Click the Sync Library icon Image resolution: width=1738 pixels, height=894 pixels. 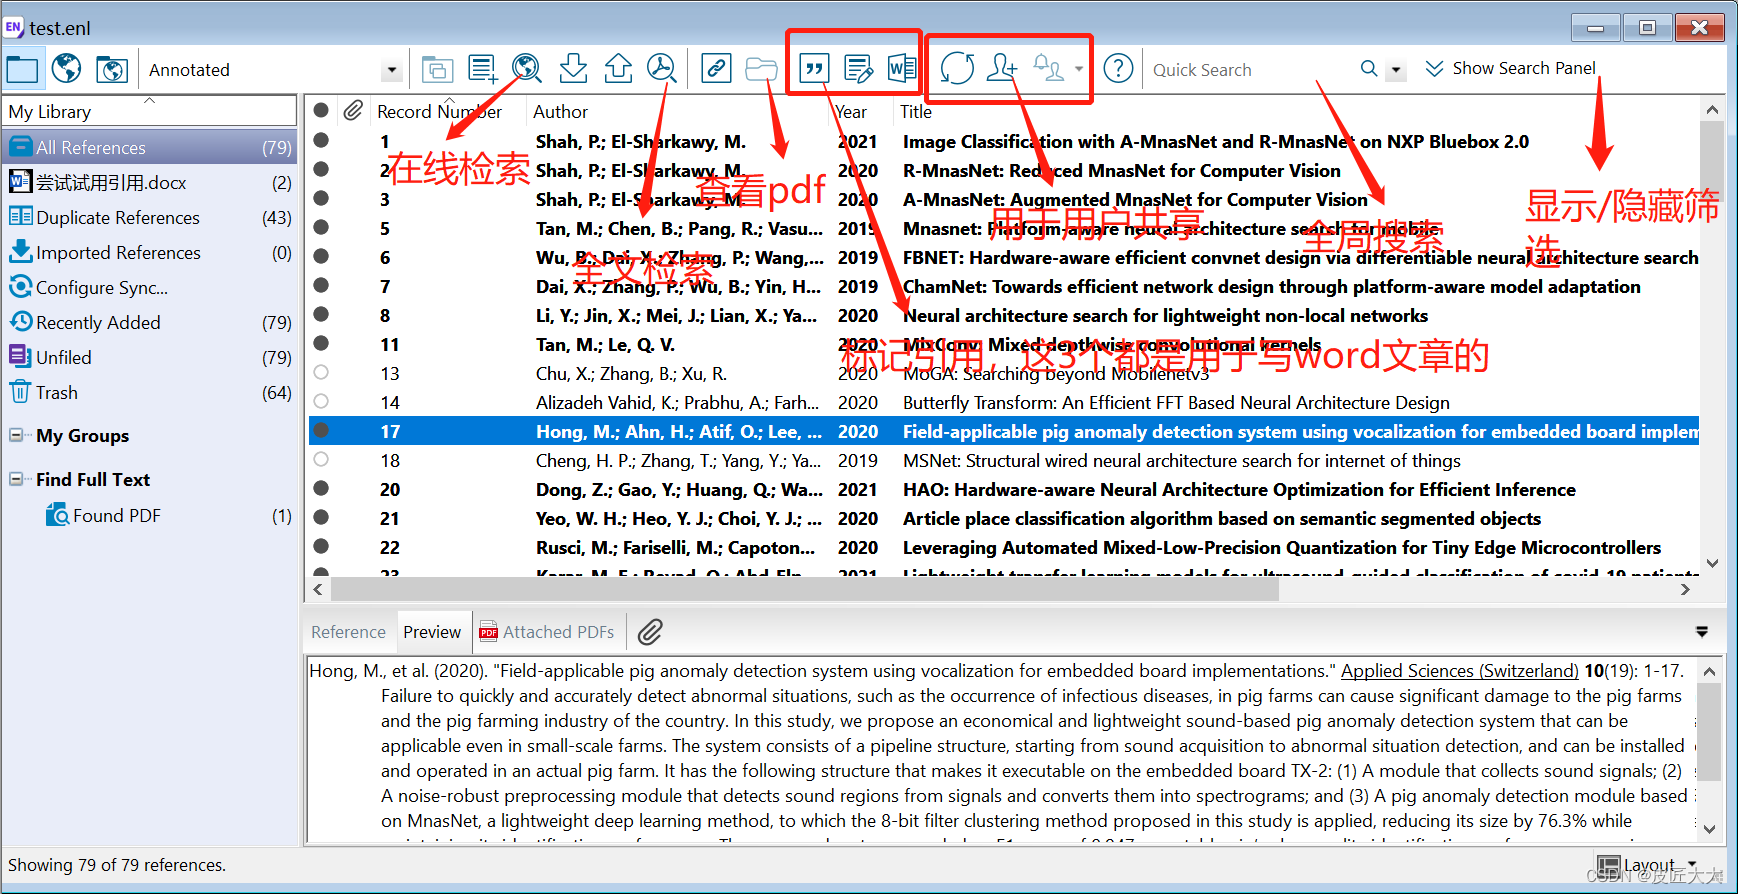(957, 69)
